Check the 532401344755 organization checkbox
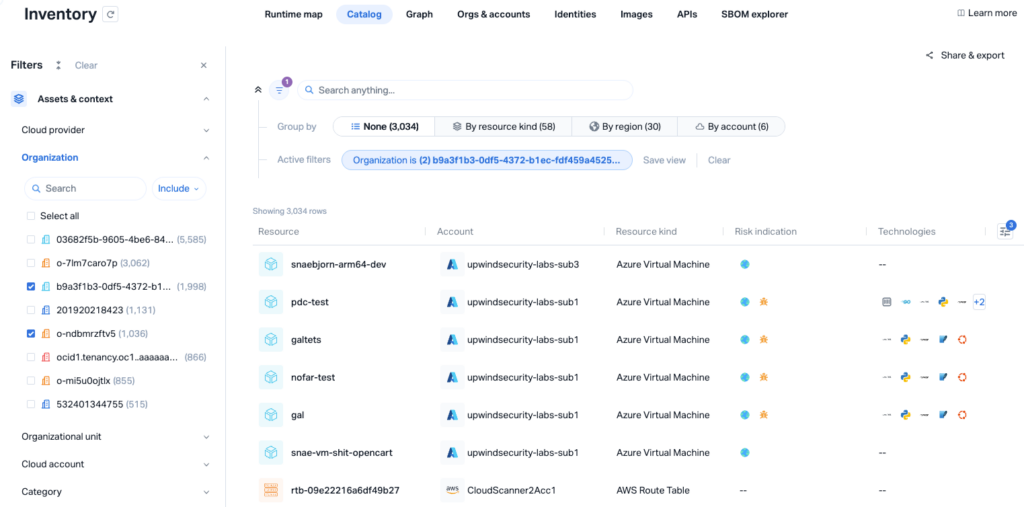The height and width of the screenshot is (507, 1024). (31, 404)
